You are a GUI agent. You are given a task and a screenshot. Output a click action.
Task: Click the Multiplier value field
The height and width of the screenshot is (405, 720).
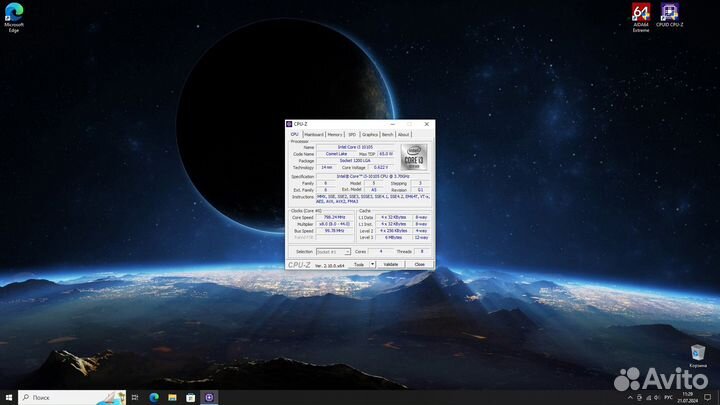334,224
